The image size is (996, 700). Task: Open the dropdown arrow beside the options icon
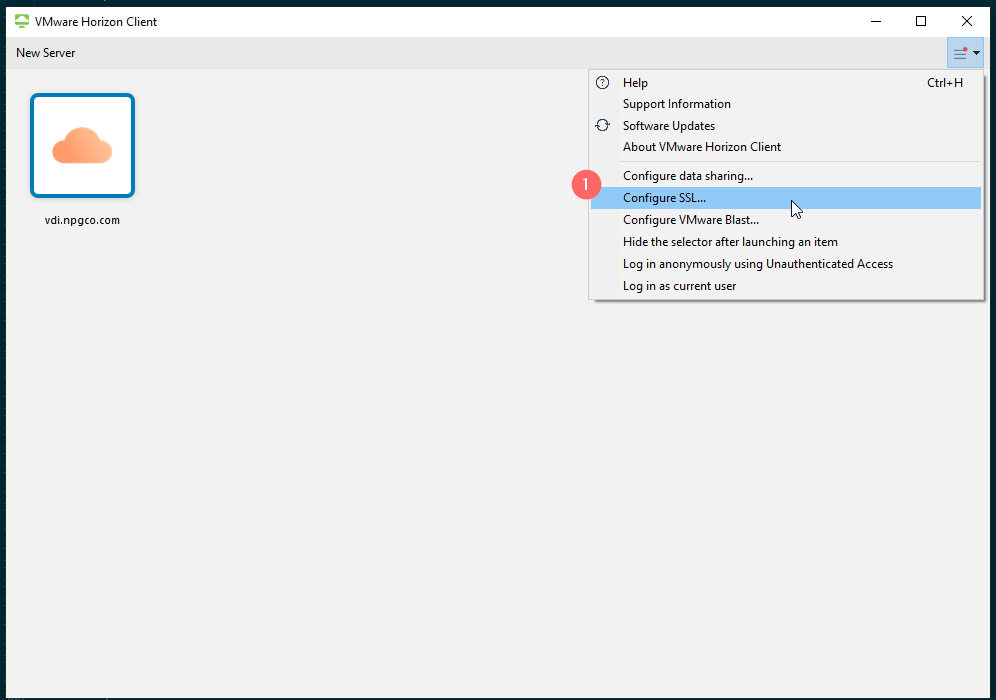pyautogui.click(x=975, y=52)
